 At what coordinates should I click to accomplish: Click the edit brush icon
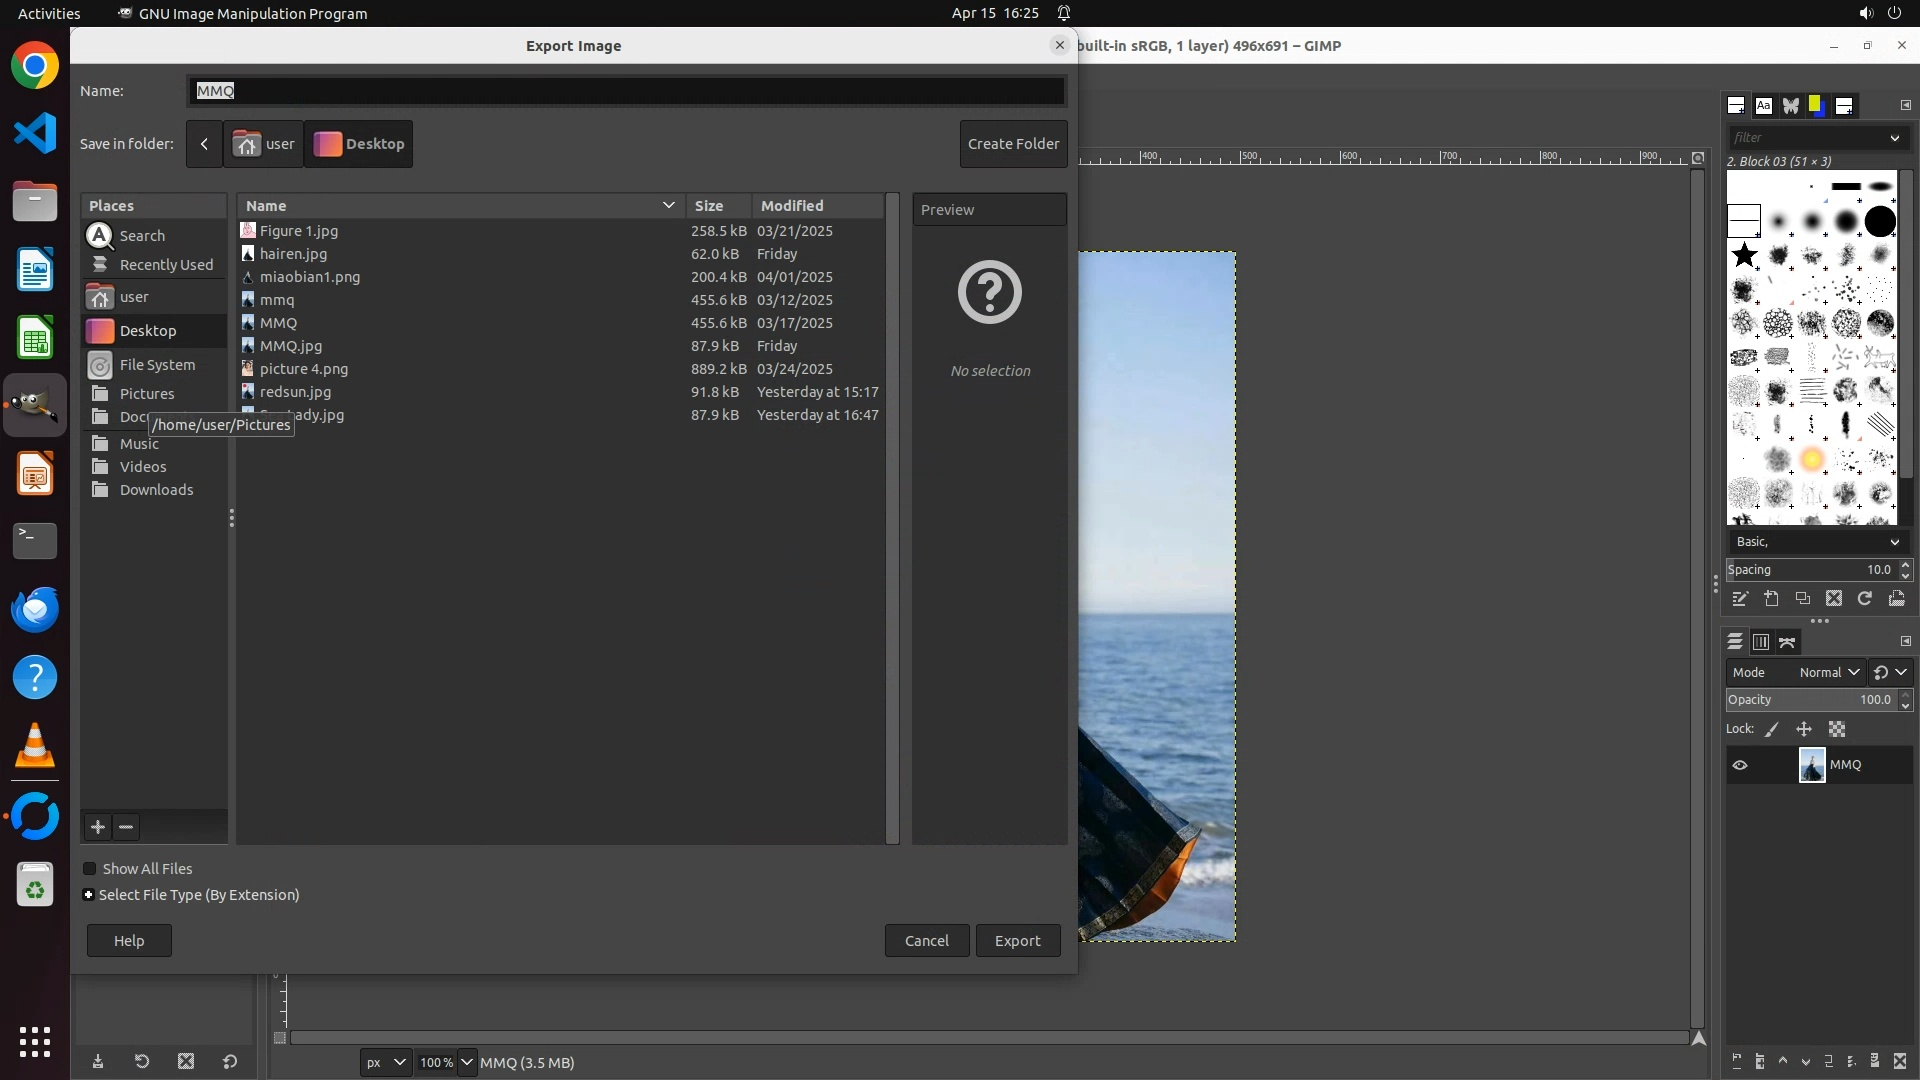pyautogui.click(x=1740, y=599)
